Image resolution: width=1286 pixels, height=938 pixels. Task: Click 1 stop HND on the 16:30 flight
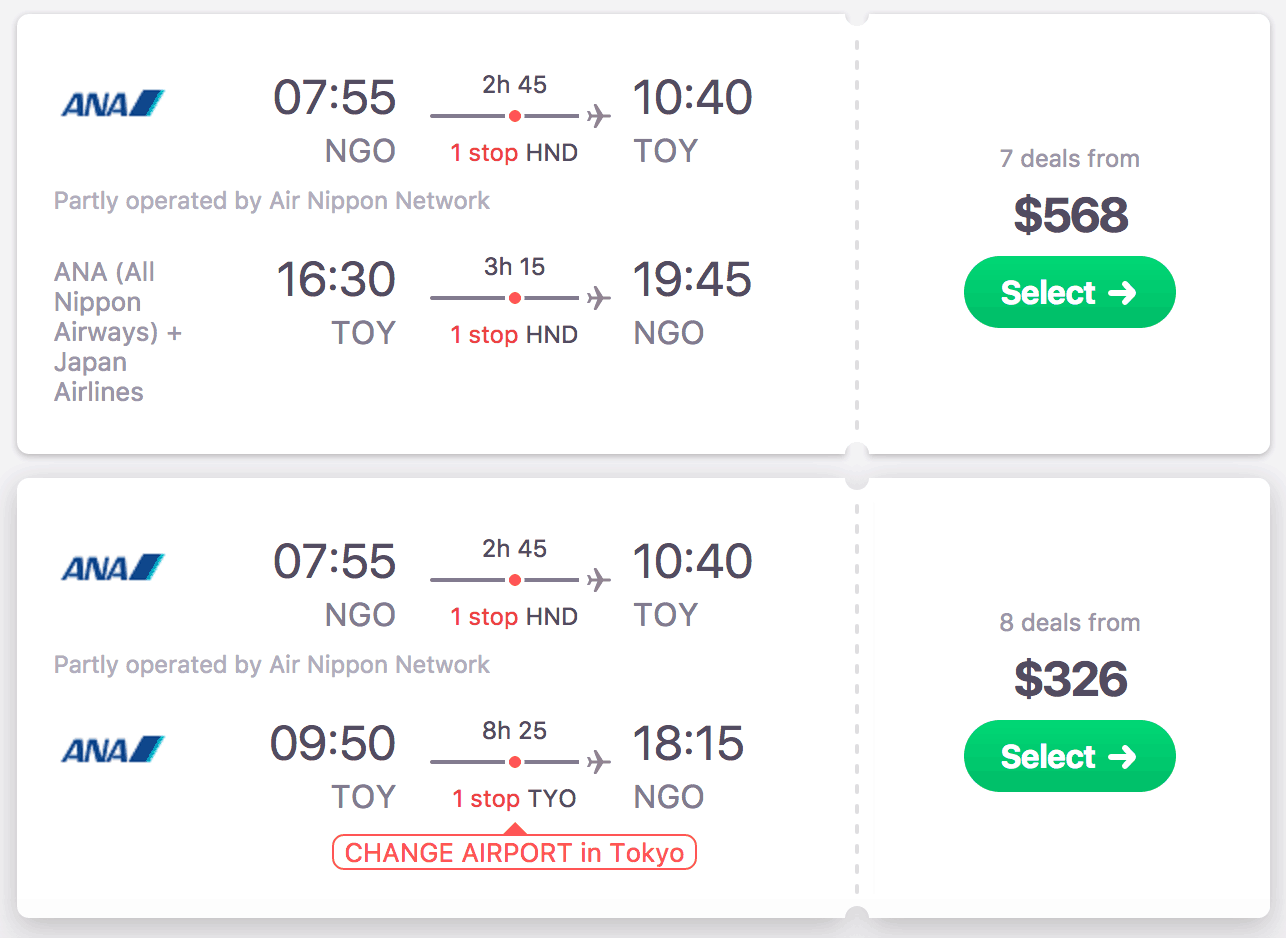[514, 334]
